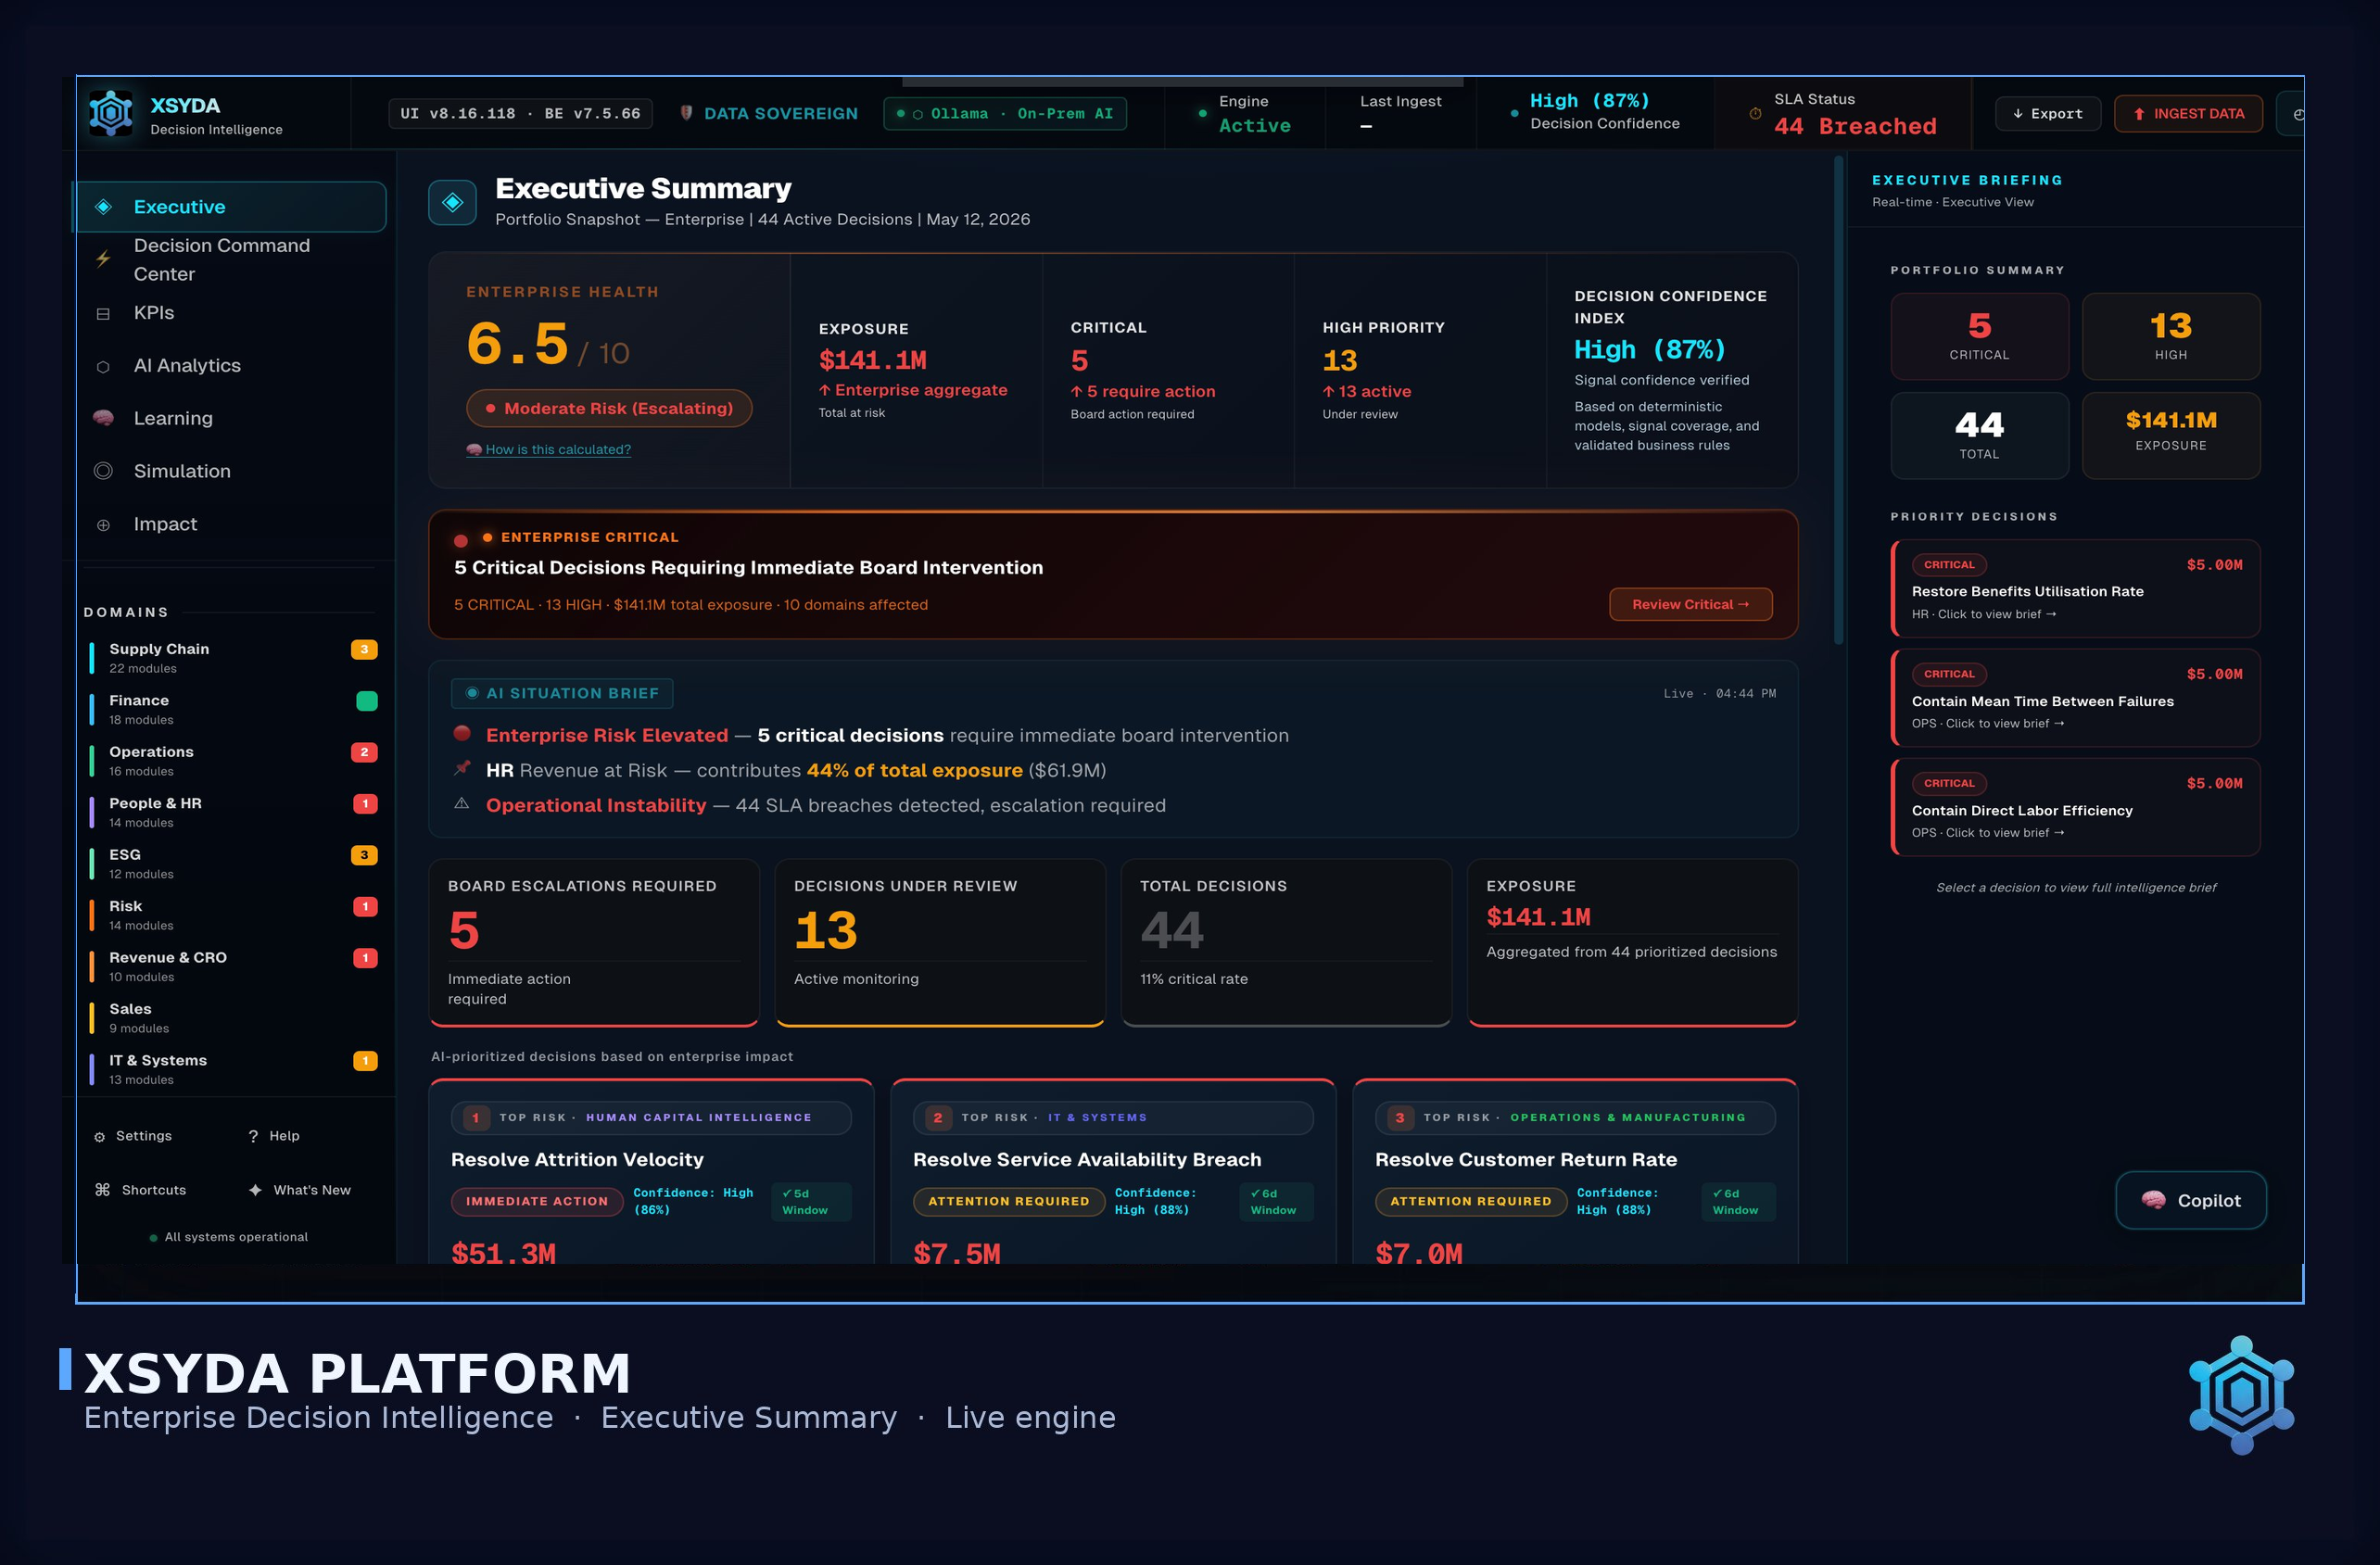Click the 5 CRITICAL portfolio summary tile

pos(1979,336)
